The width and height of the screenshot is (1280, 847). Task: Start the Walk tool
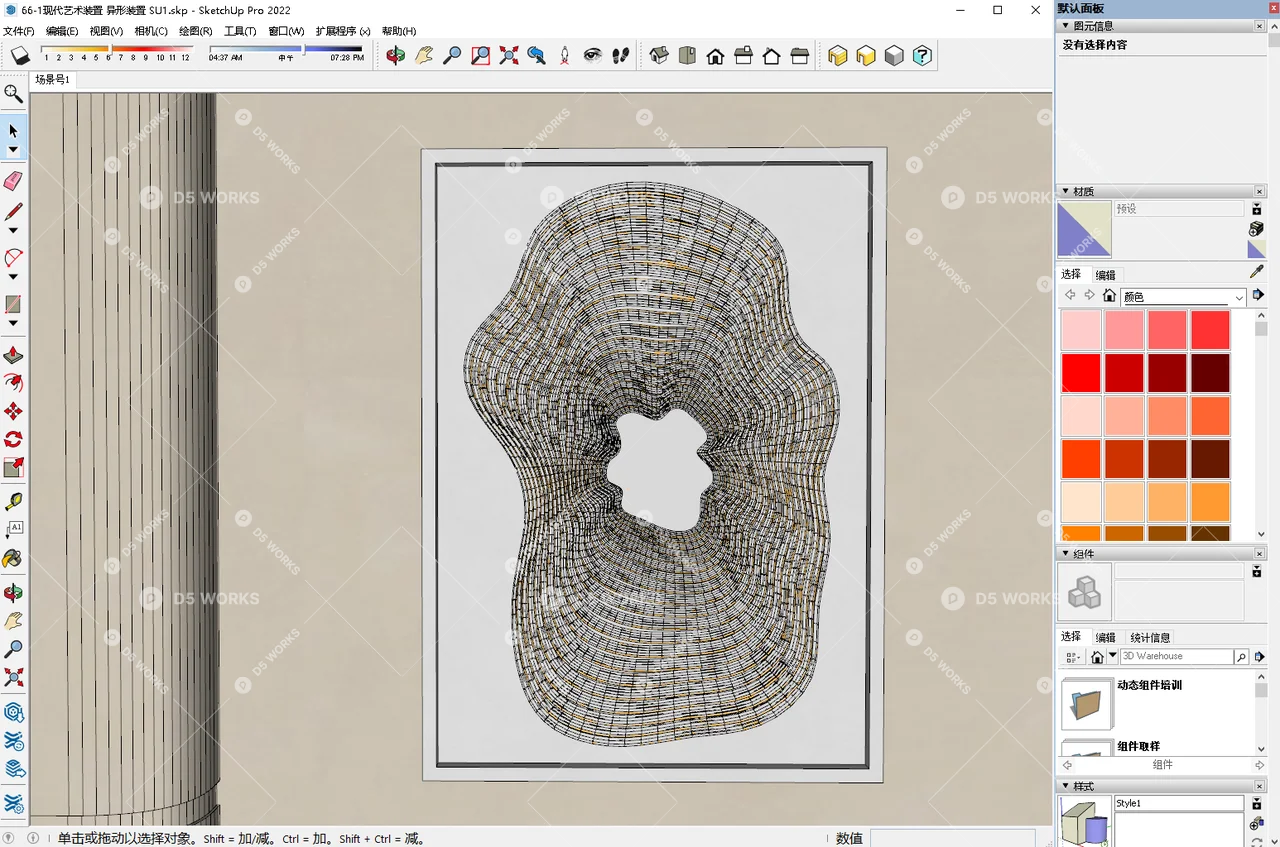coord(620,56)
